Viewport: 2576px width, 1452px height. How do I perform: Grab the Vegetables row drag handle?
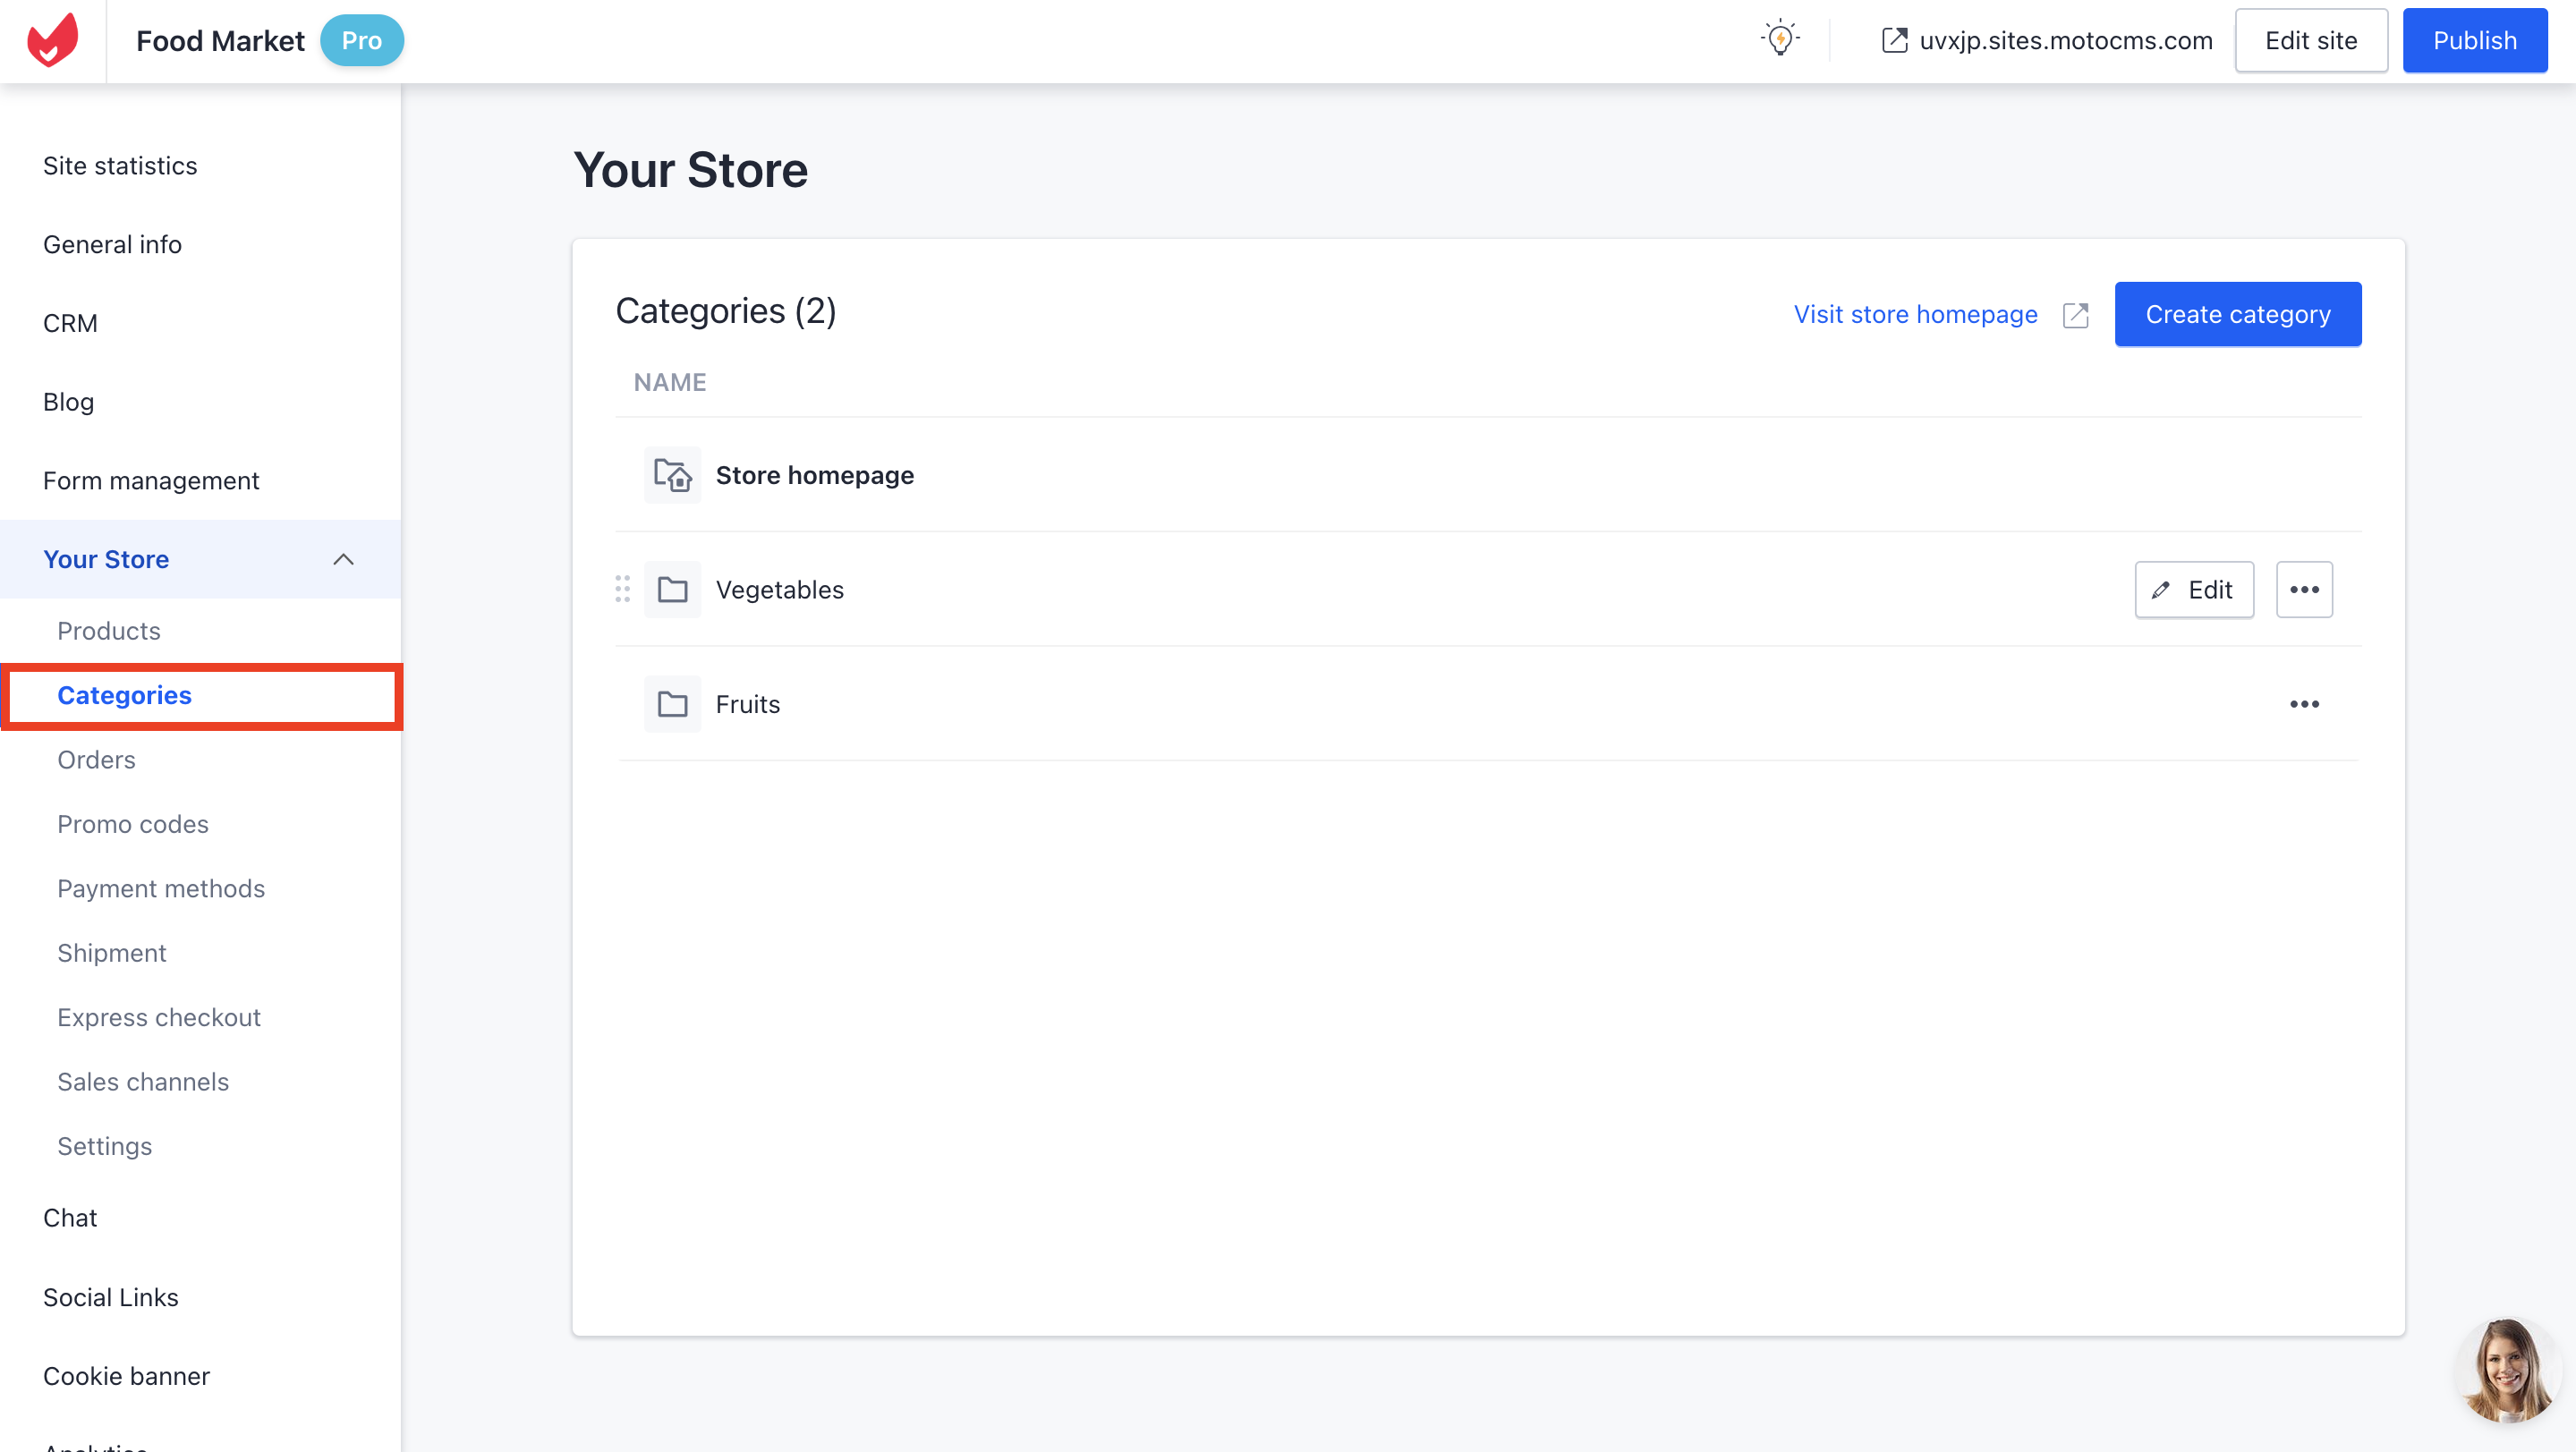[622, 589]
